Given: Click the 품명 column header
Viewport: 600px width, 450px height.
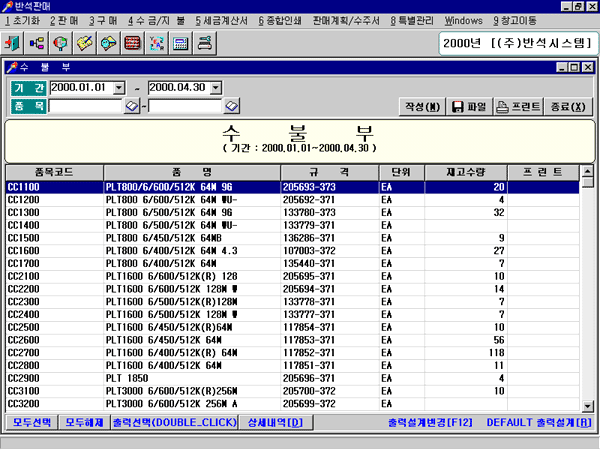Looking at the screenshot, I should tap(192, 173).
